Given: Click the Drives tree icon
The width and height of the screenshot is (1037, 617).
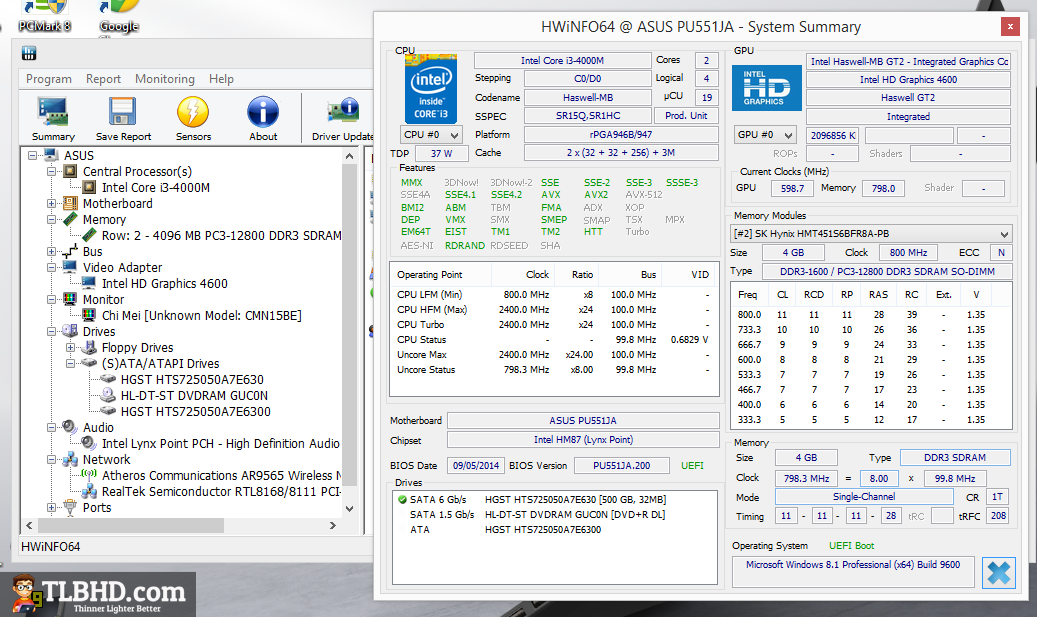Looking at the screenshot, I should [x=71, y=331].
